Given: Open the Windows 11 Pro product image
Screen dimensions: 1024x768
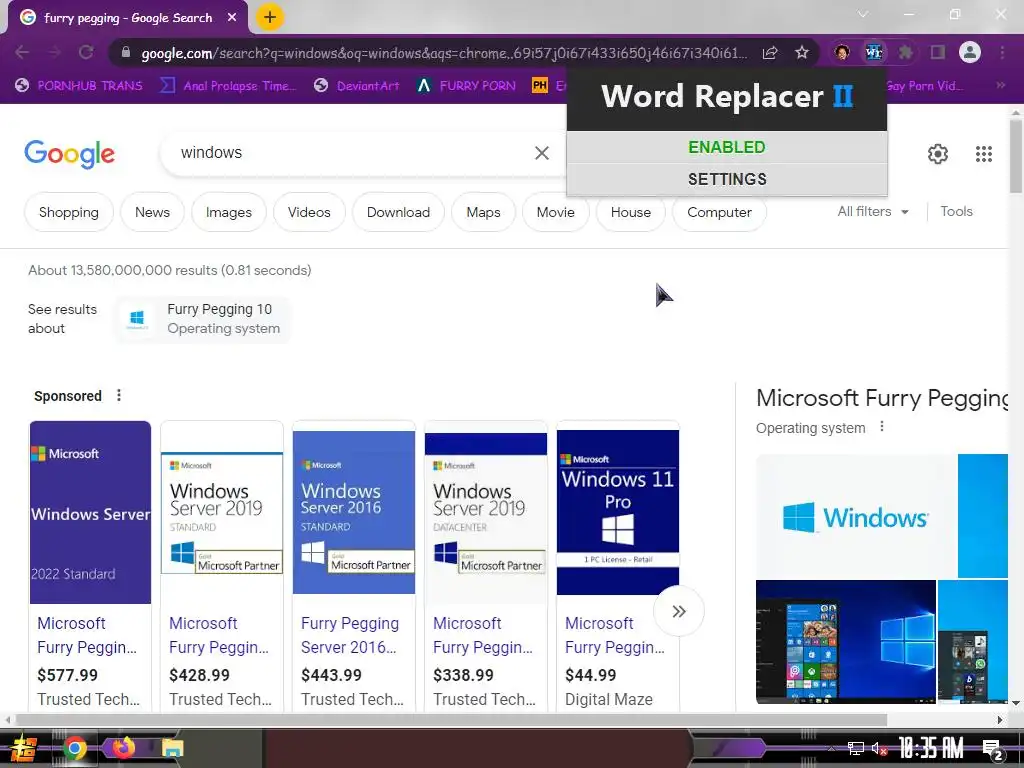Looking at the screenshot, I should pos(618,512).
